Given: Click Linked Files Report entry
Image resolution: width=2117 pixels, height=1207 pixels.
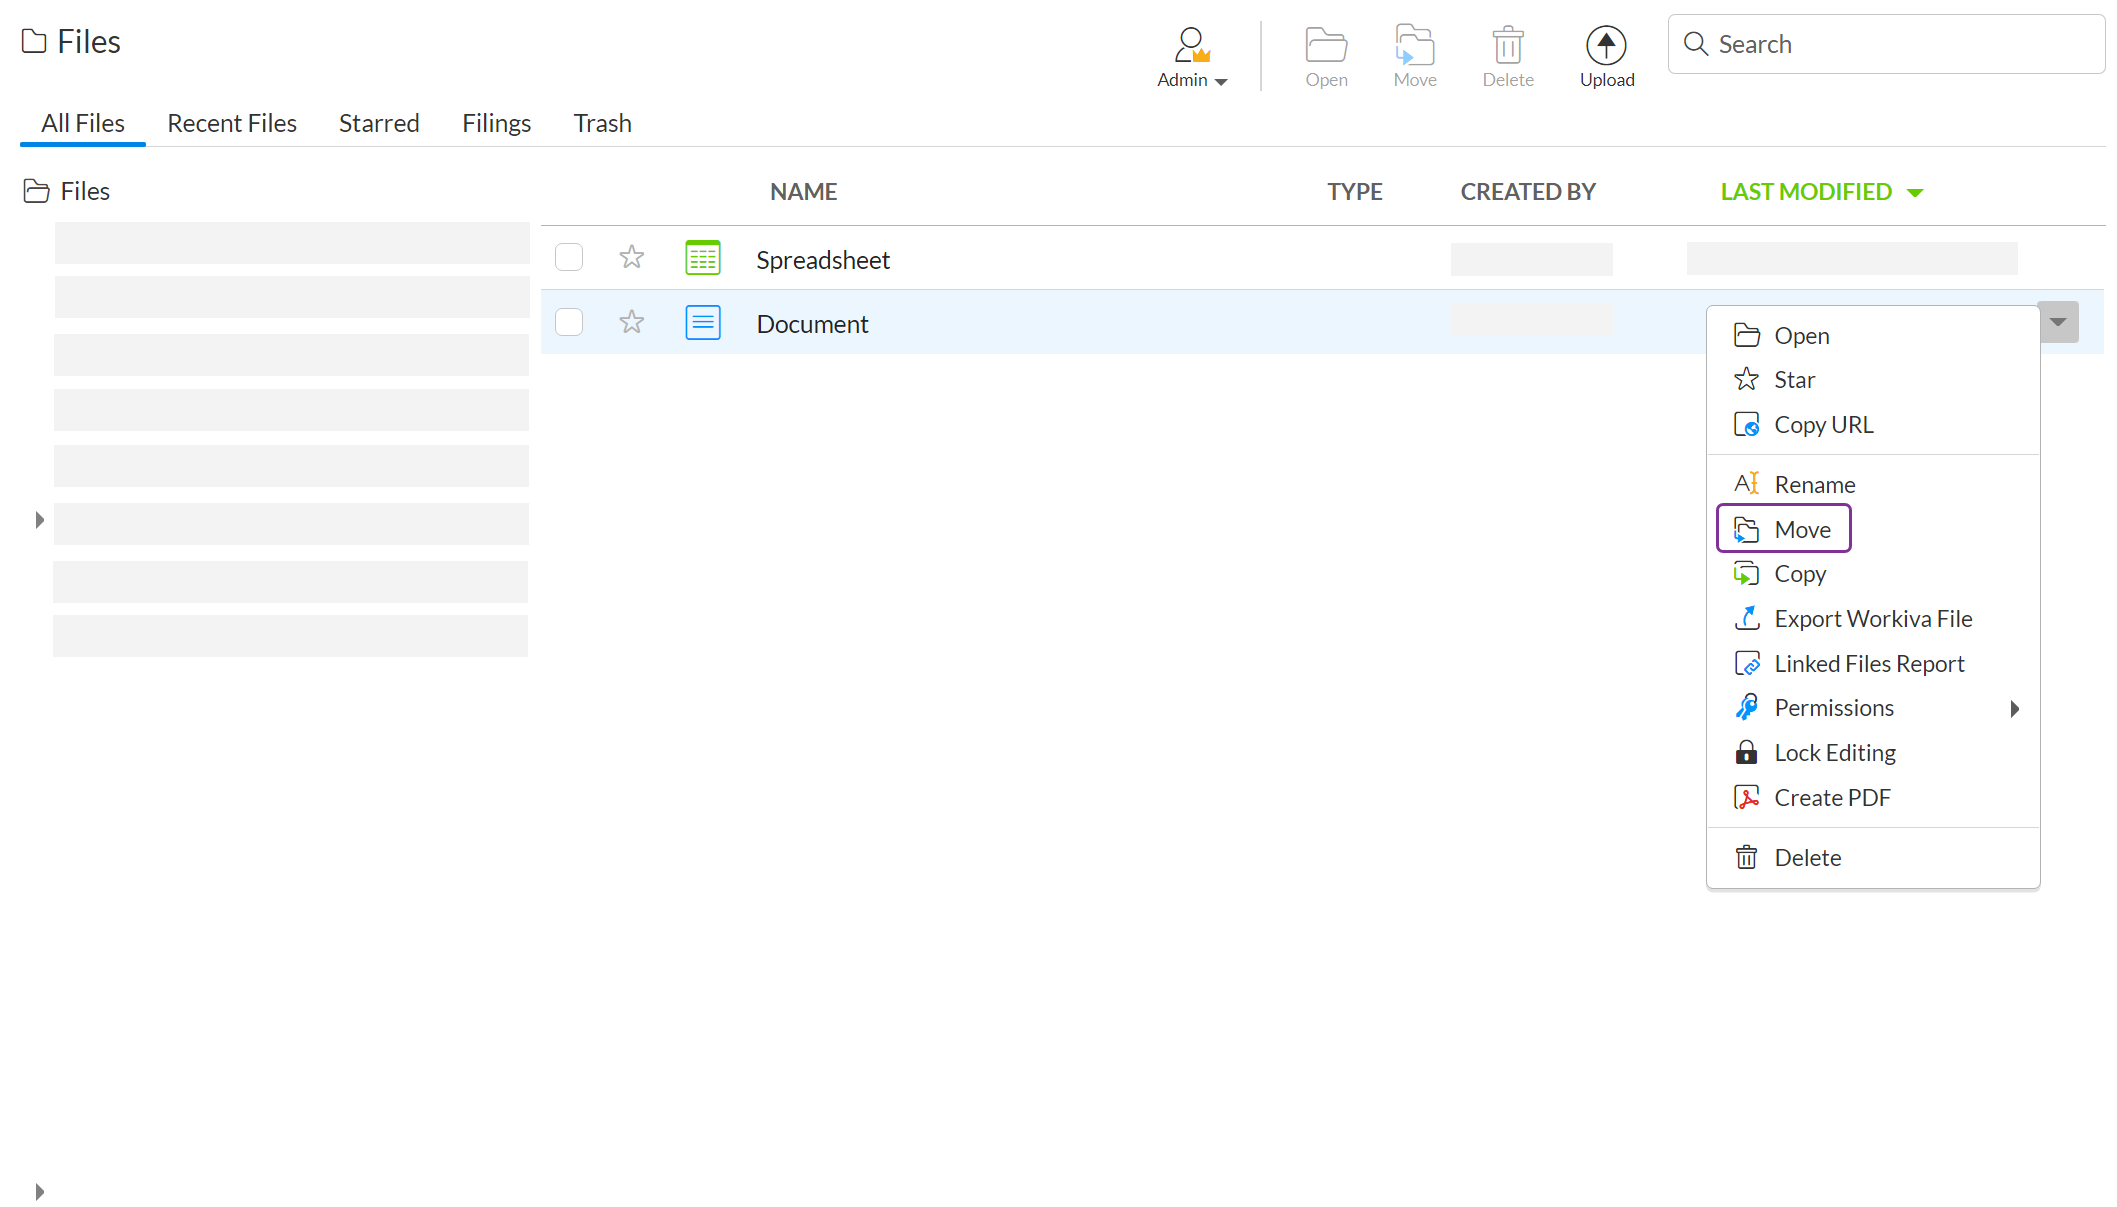Looking at the screenshot, I should tap(1868, 664).
